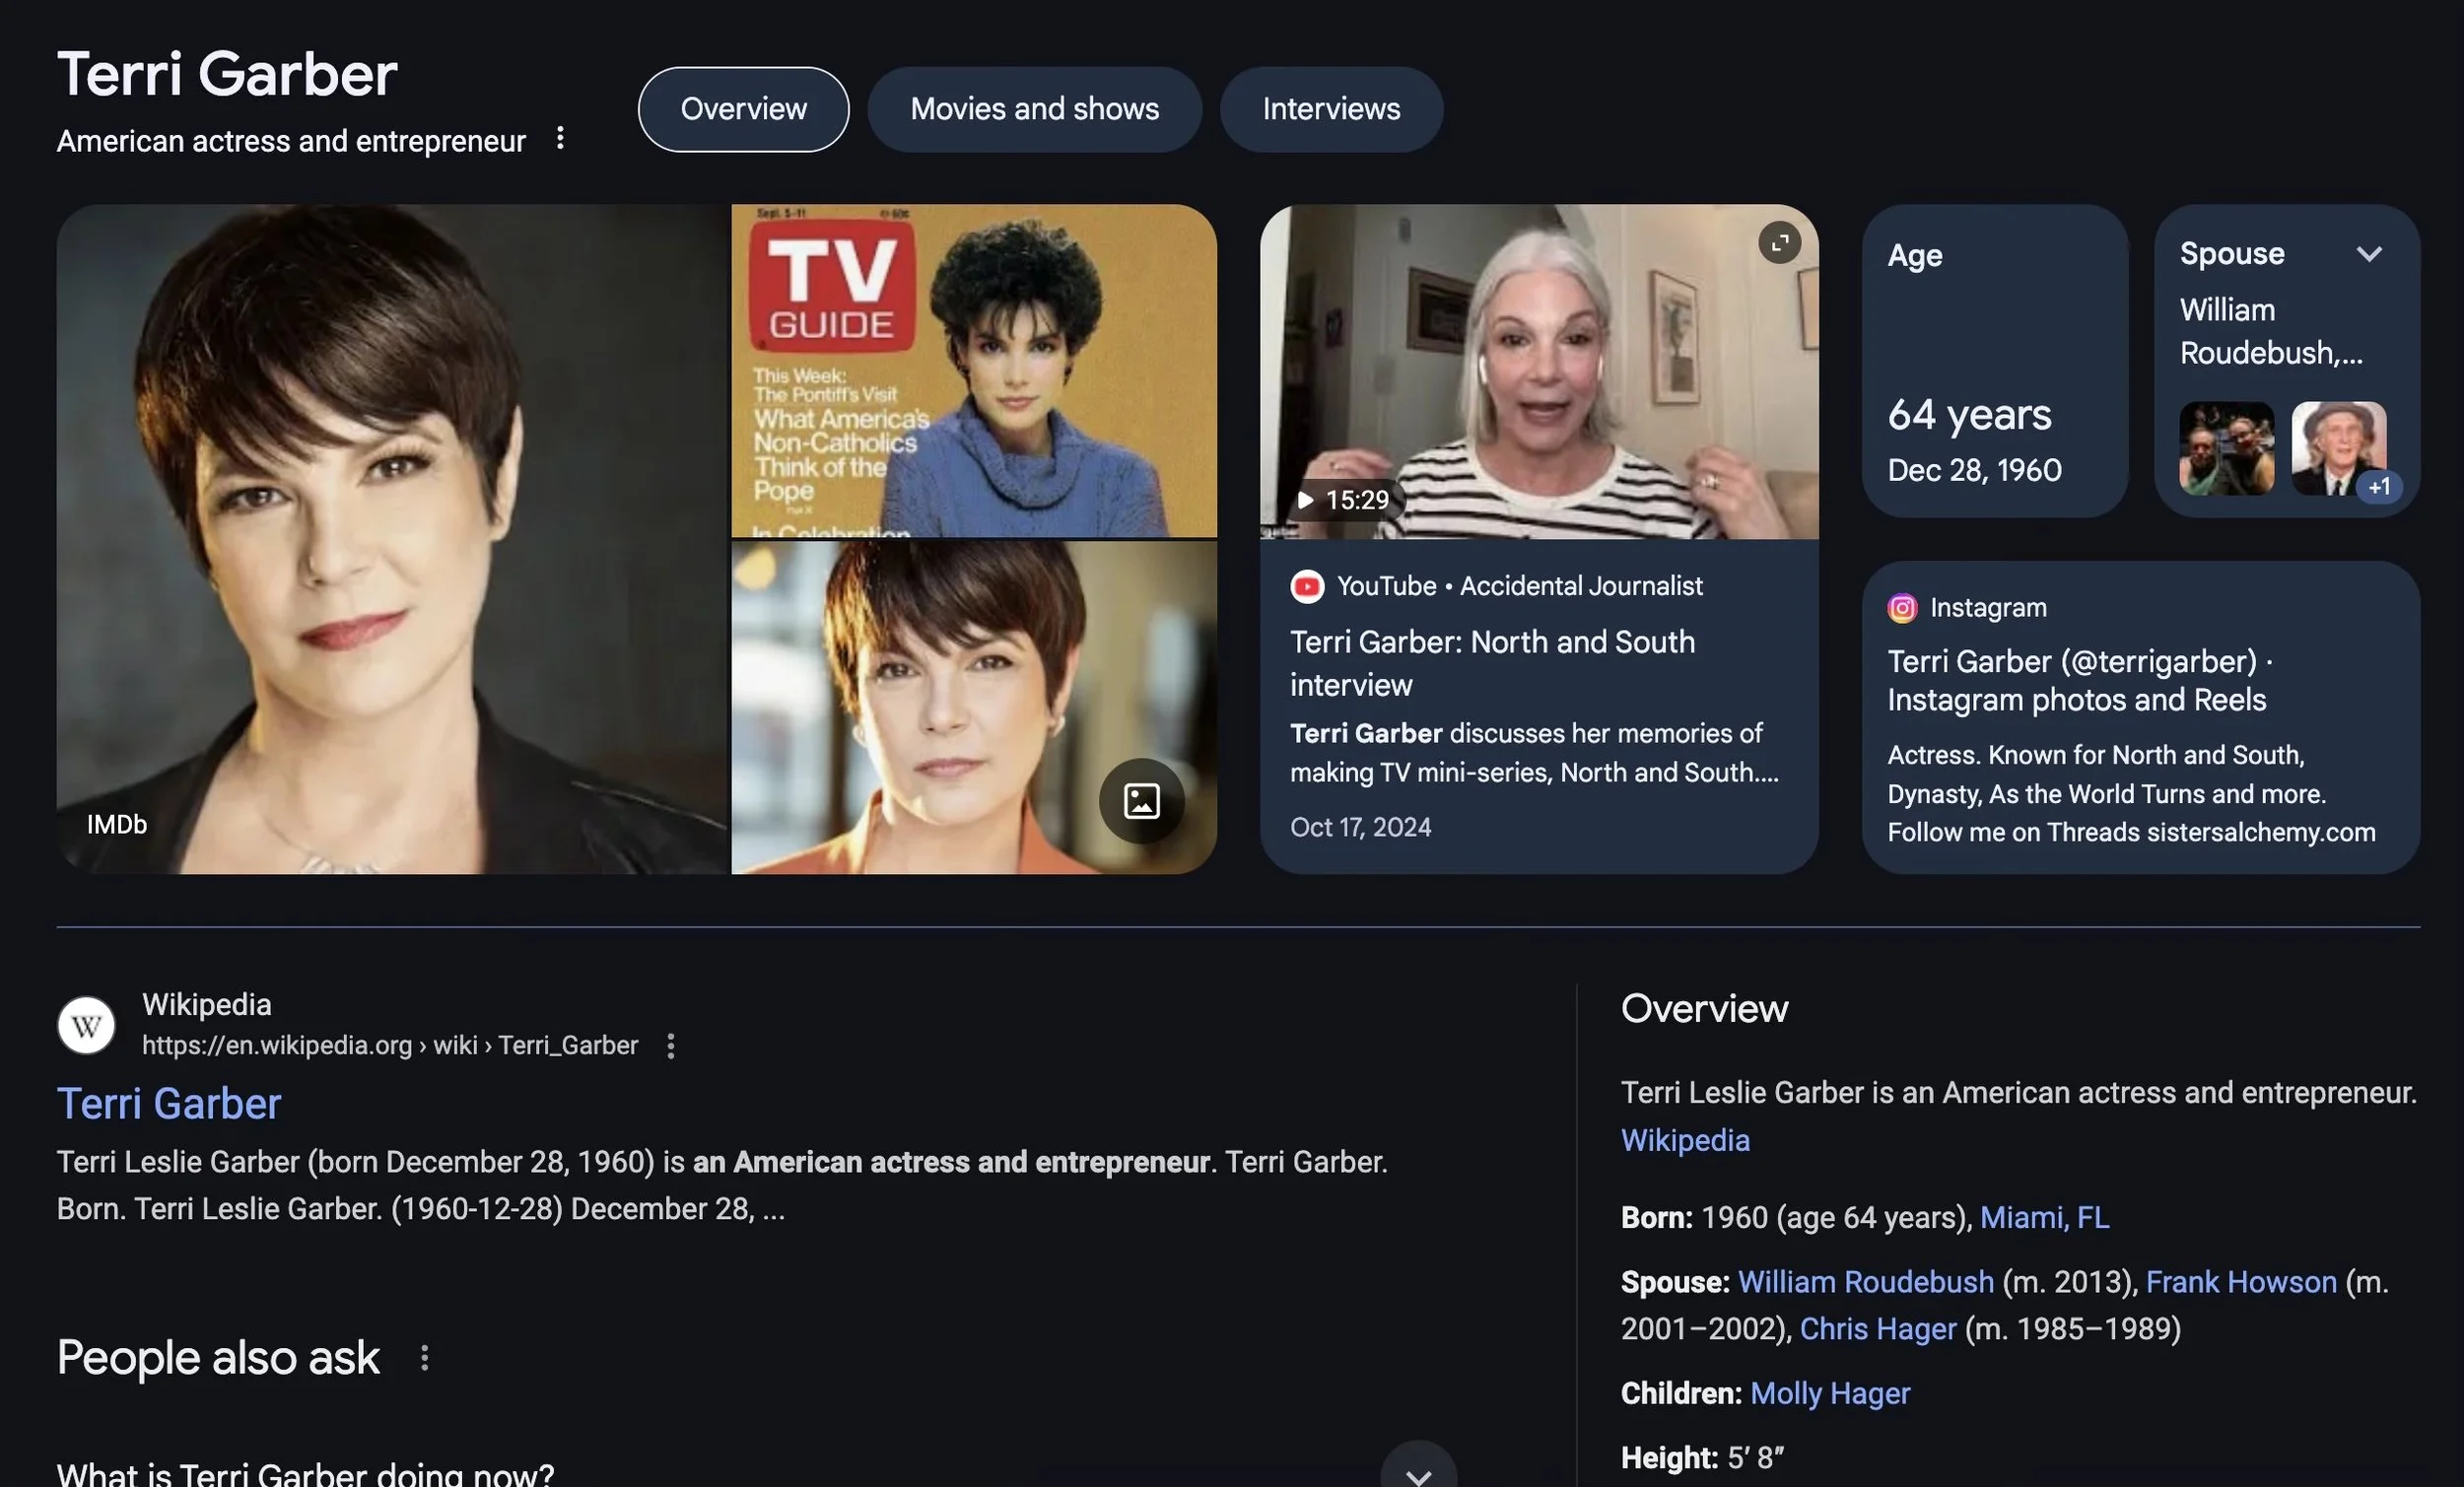The image size is (2464, 1487).
Task: Open the William Roudebush spouse link
Action: (x=1865, y=1282)
